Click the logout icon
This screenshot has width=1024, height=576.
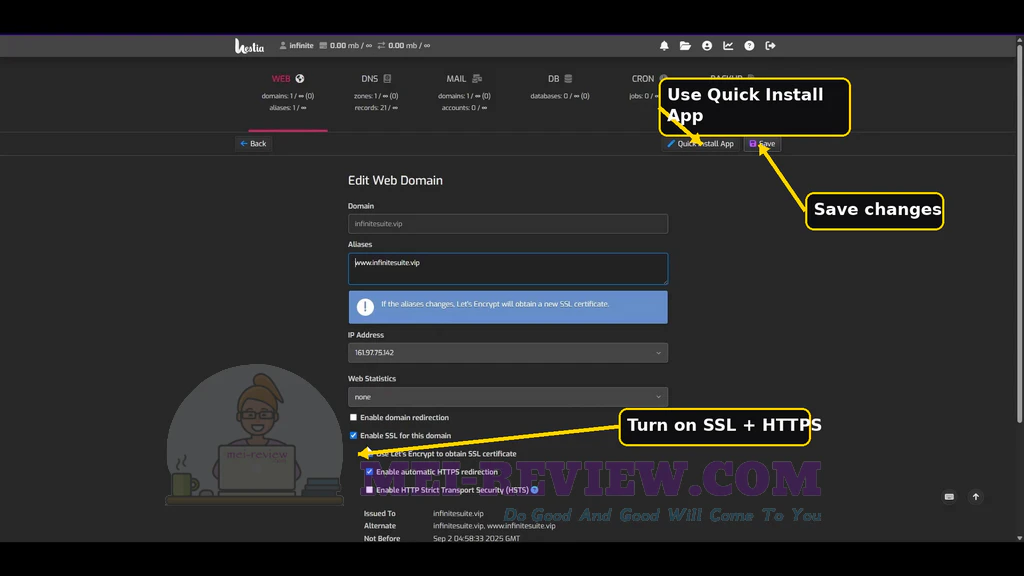click(x=771, y=46)
